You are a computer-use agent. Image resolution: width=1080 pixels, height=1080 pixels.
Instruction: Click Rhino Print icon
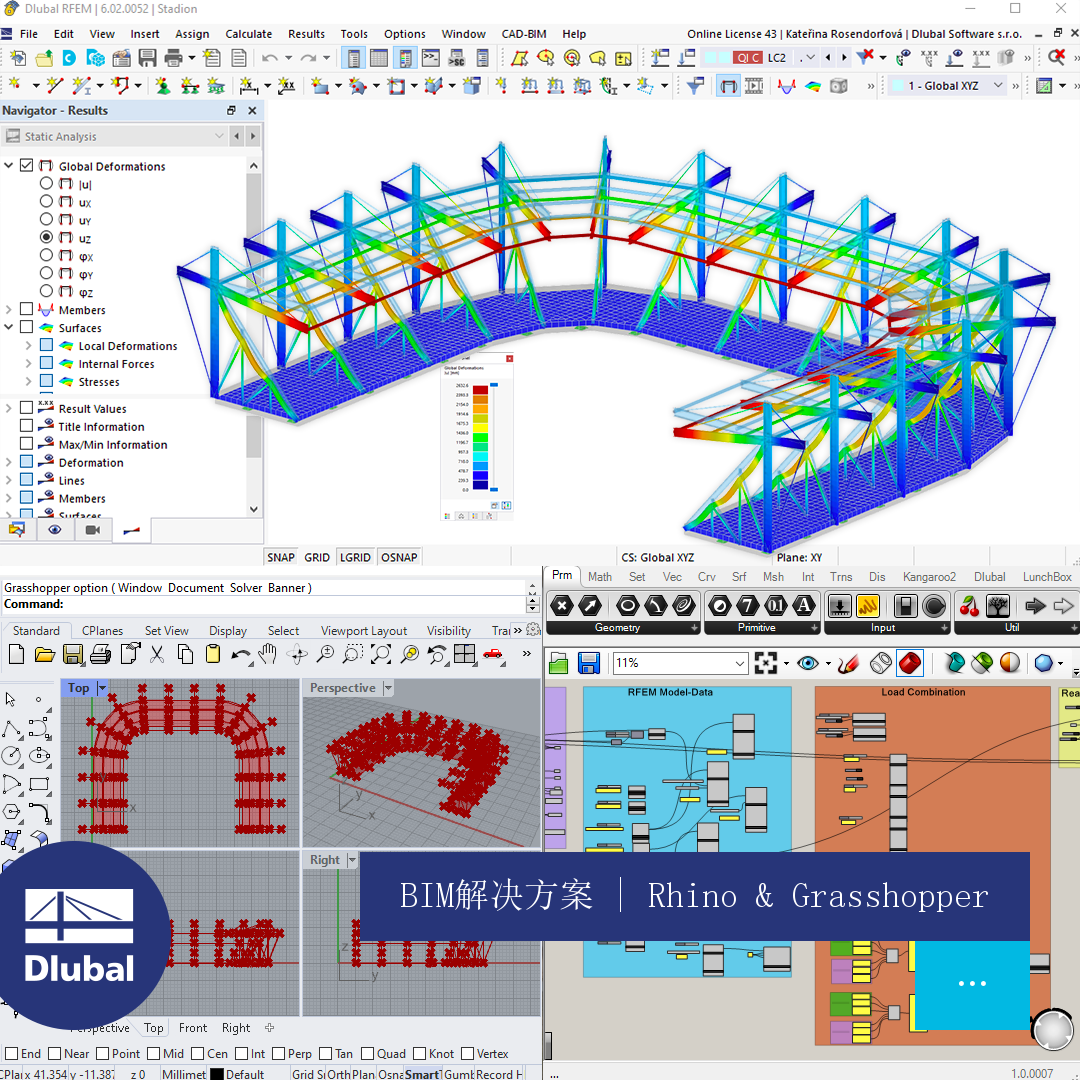(101, 654)
